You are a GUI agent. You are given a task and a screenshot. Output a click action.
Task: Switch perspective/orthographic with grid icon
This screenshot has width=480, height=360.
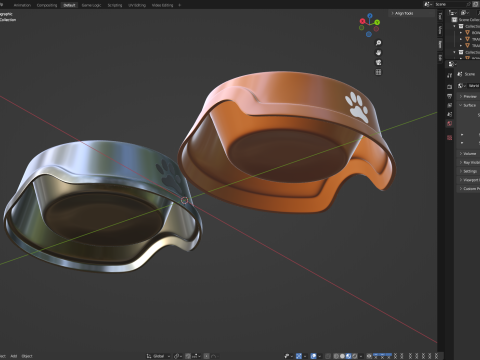click(378, 72)
